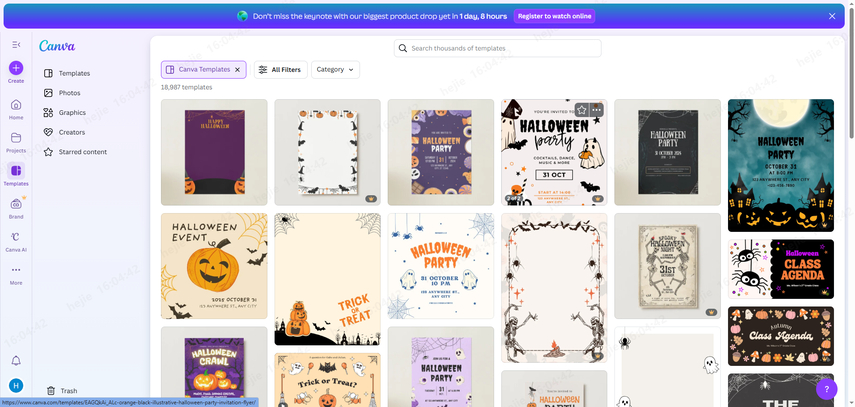
Task: Click Register to watch online
Action: (x=554, y=16)
